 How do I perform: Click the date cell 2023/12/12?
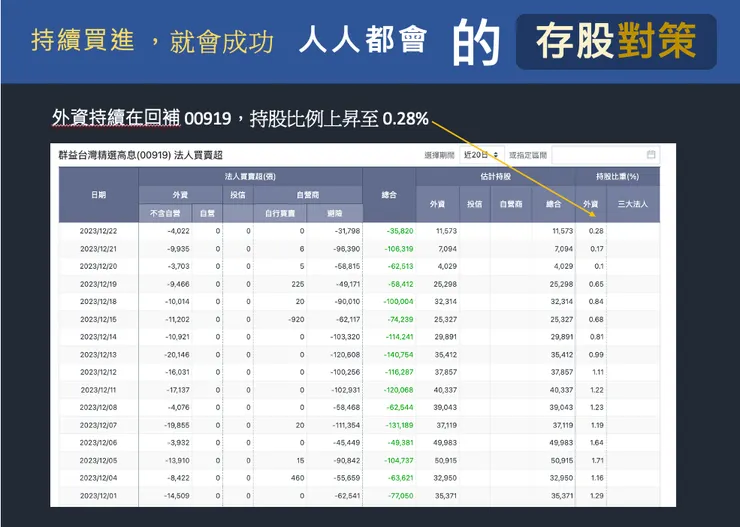[98, 372]
